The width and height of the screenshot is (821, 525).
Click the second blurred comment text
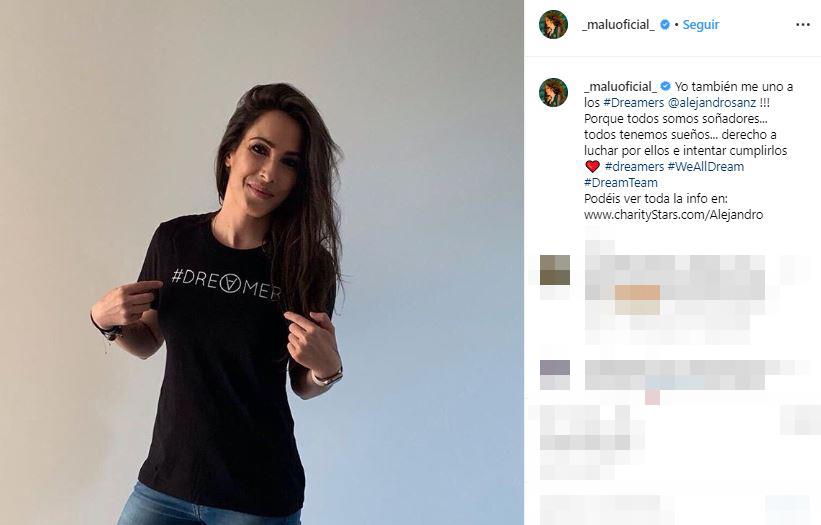675,375
